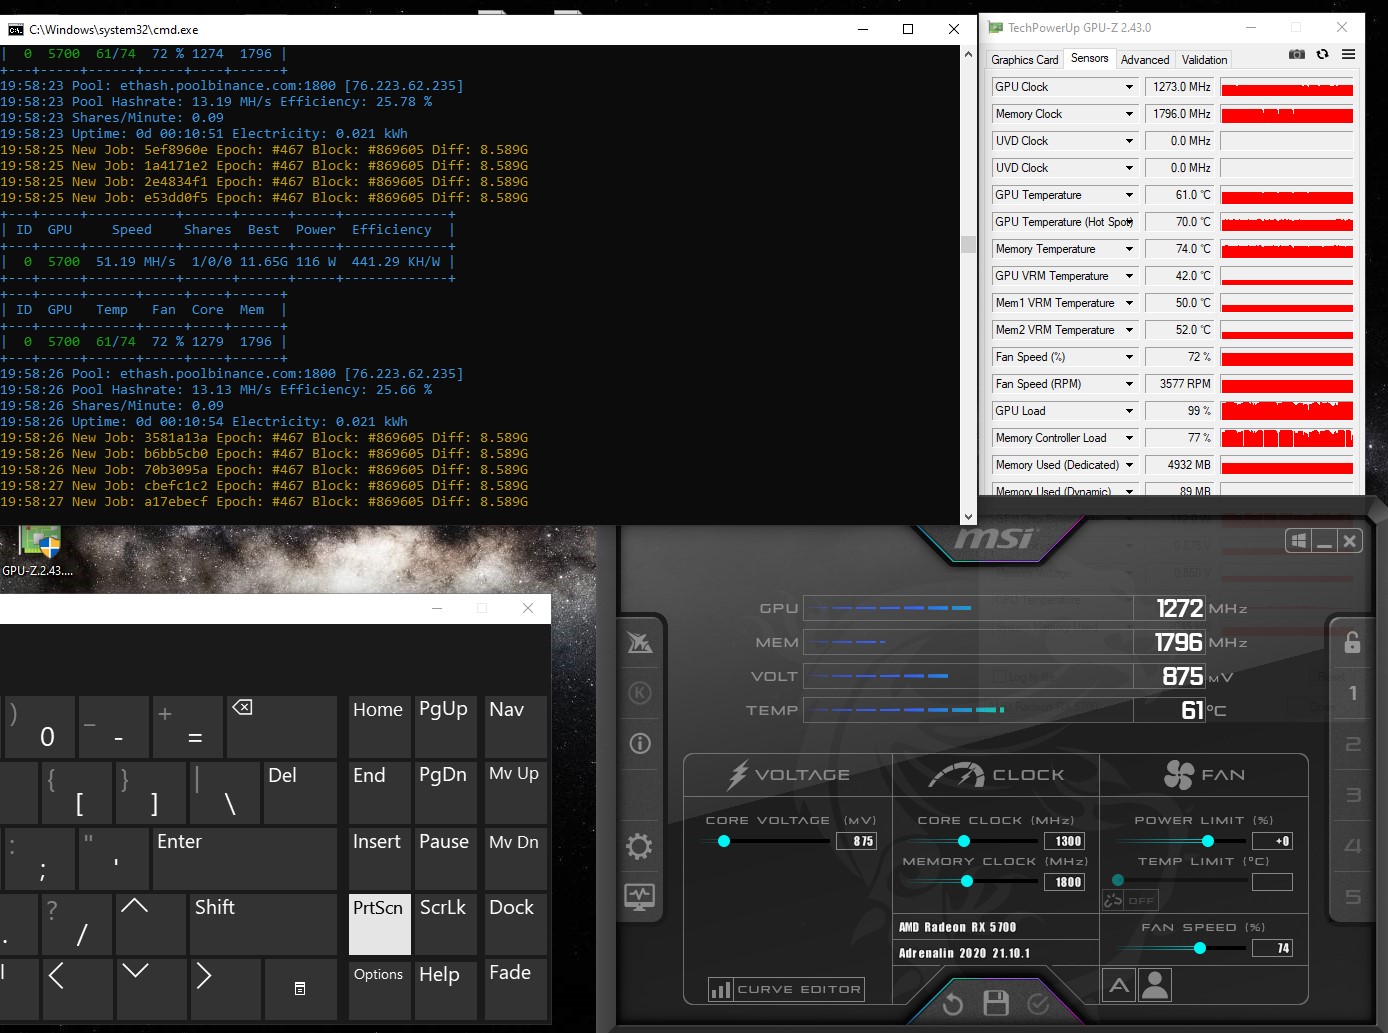Viewport: 1388px width, 1033px height.
Task: Click the Memory Clock 1800 value field
Action: click(x=1064, y=882)
